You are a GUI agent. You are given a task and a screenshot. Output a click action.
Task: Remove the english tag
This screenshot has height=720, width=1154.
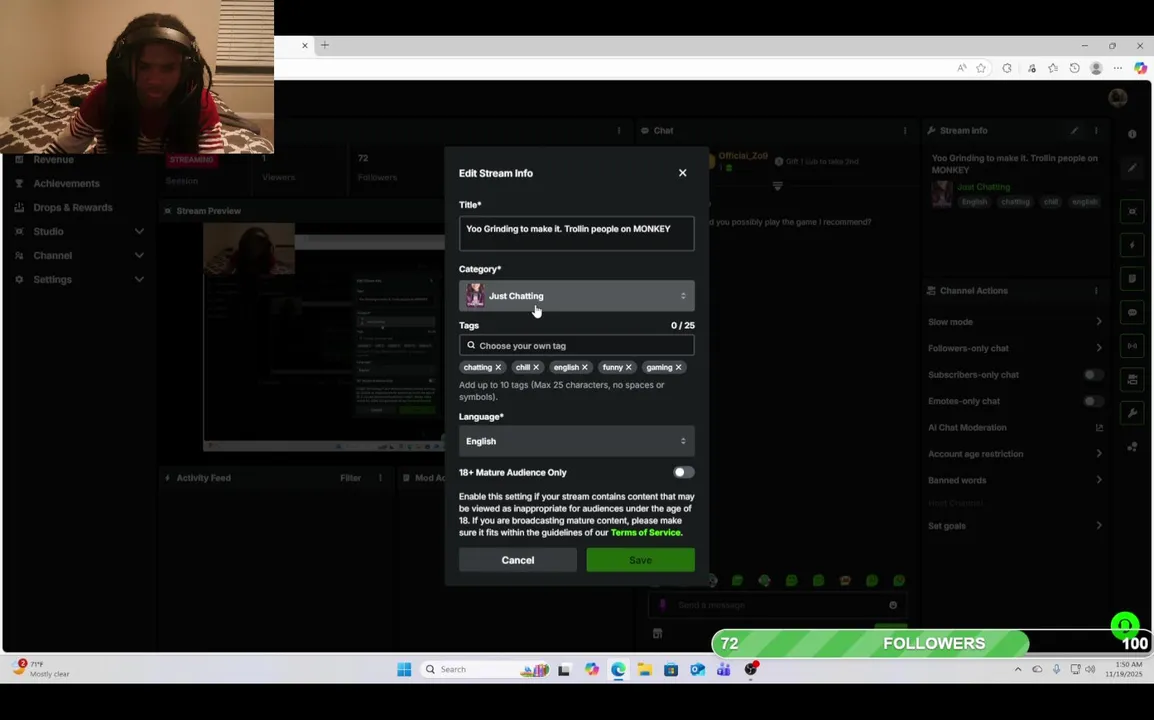585,367
